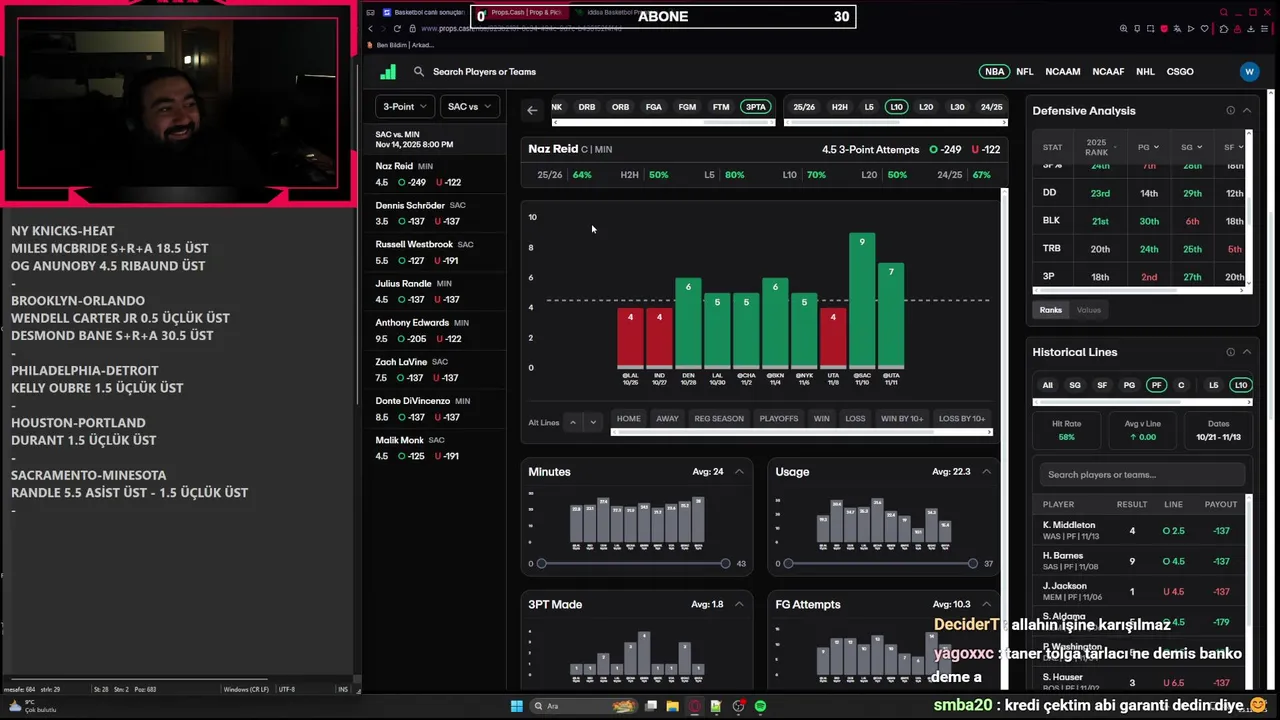Open the Opera browser taskbar icon
This screenshot has height=720, width=1280.
(694, 706)
